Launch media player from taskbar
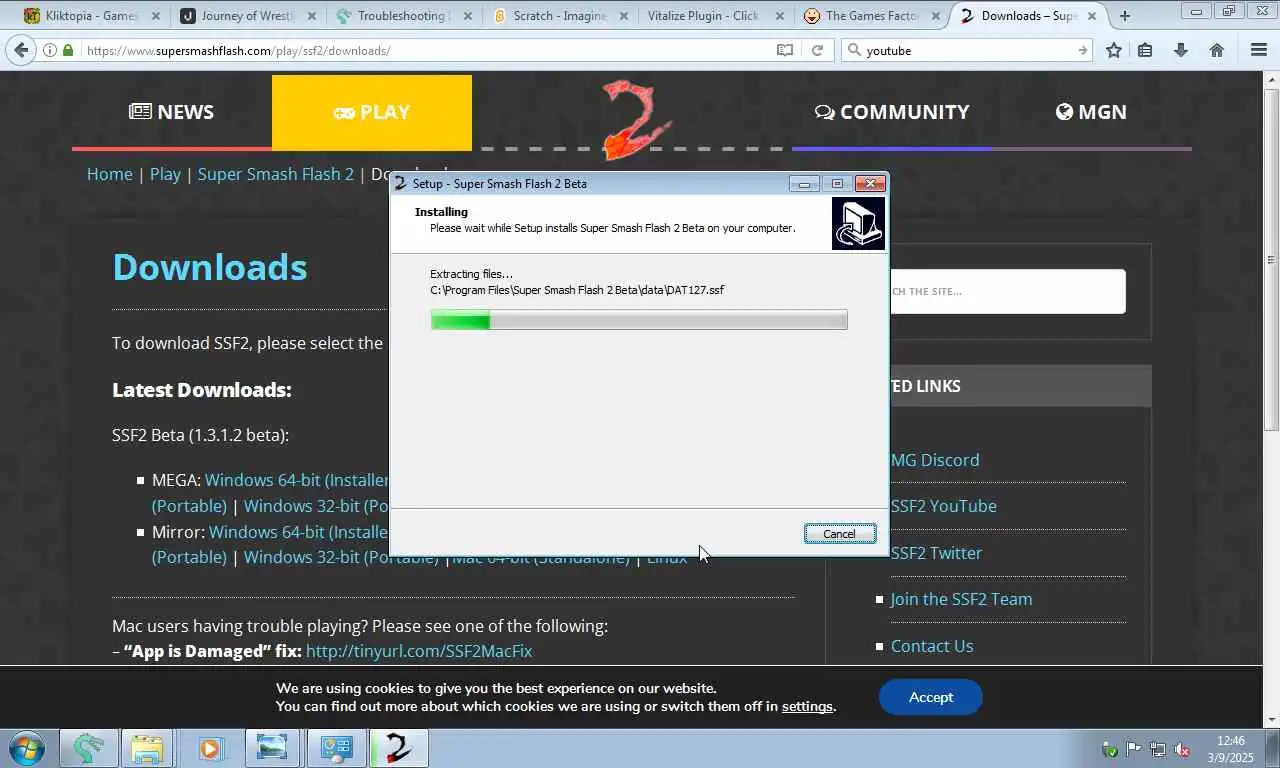The image size is (1280, 768). 209,748
